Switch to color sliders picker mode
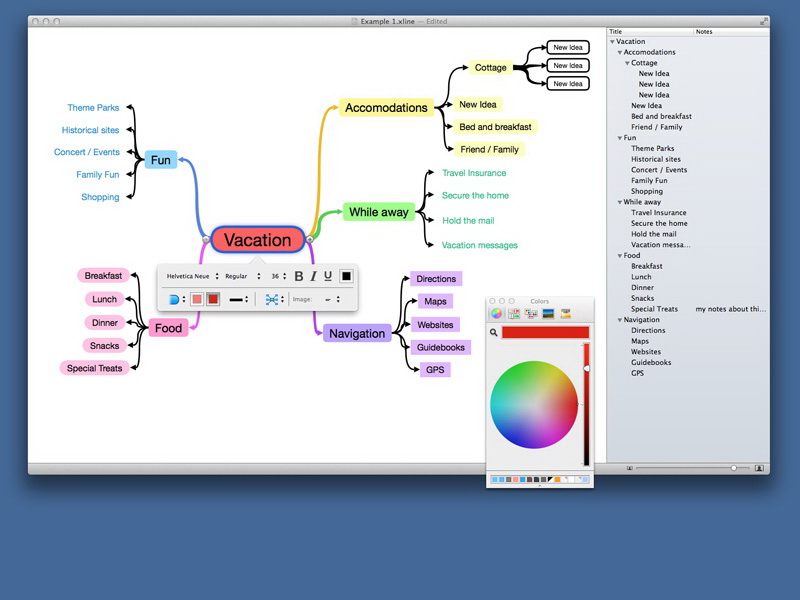 (514, 314)
